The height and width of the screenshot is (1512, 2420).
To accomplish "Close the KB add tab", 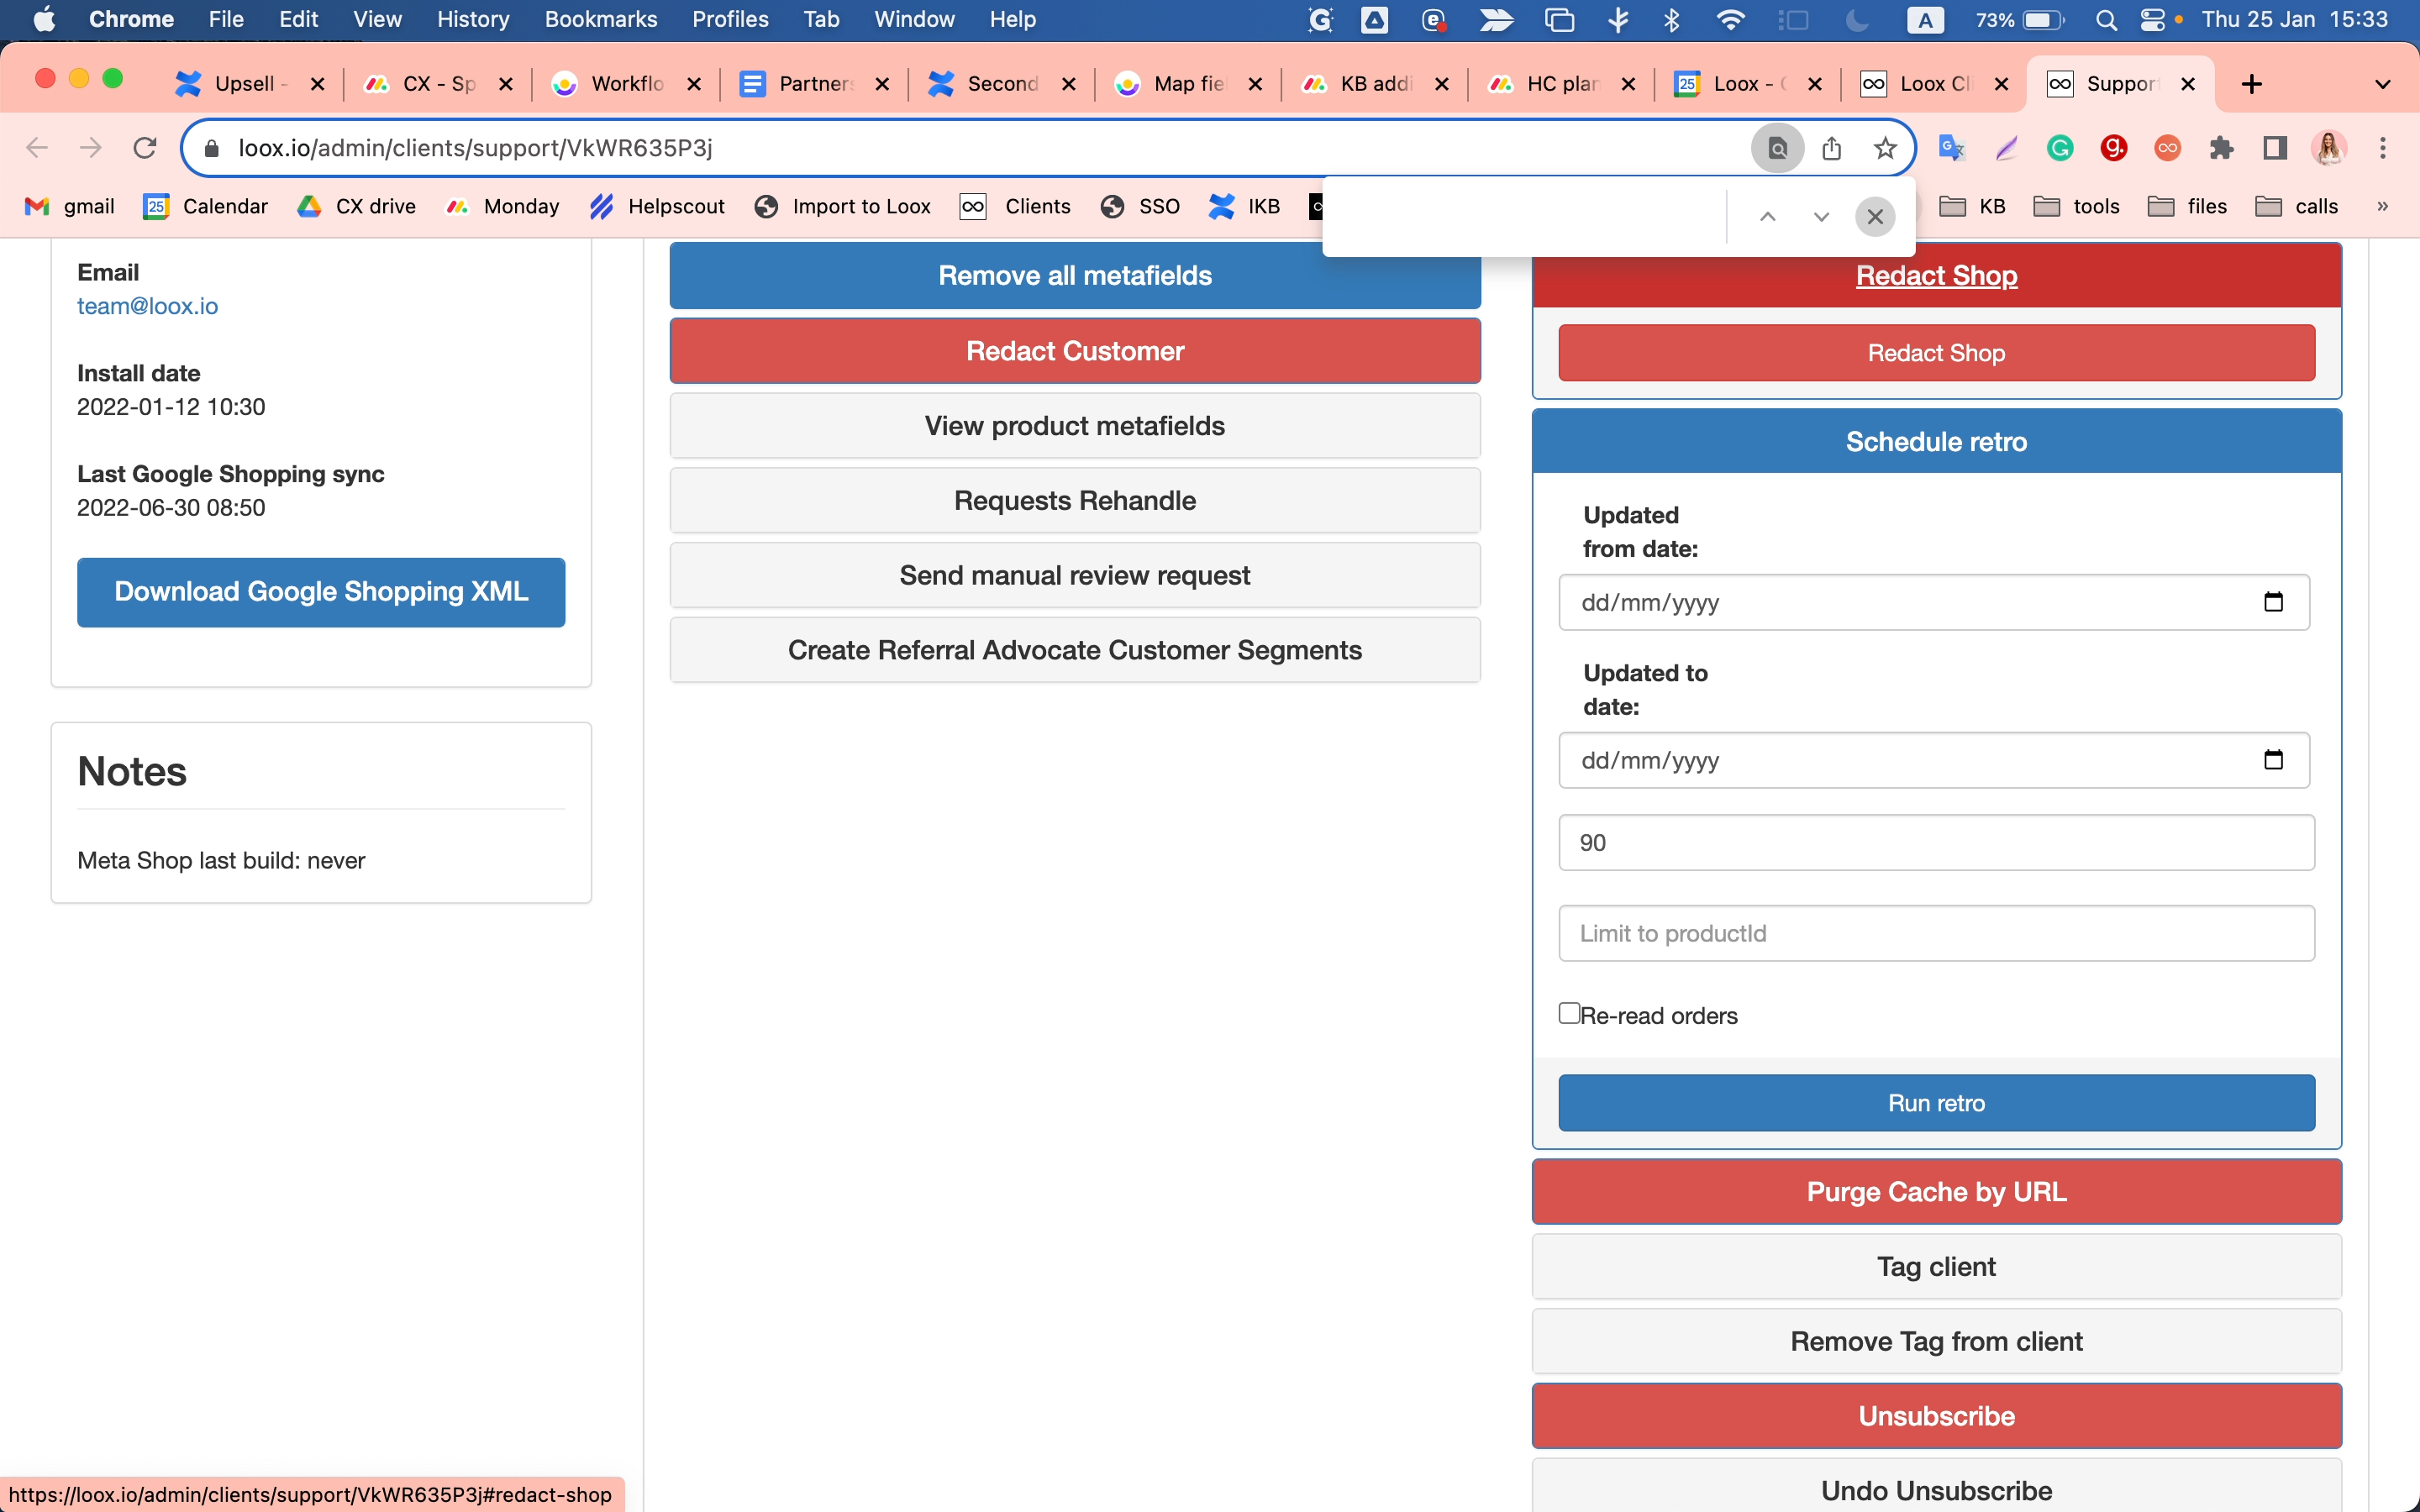I will point(1442,84).
